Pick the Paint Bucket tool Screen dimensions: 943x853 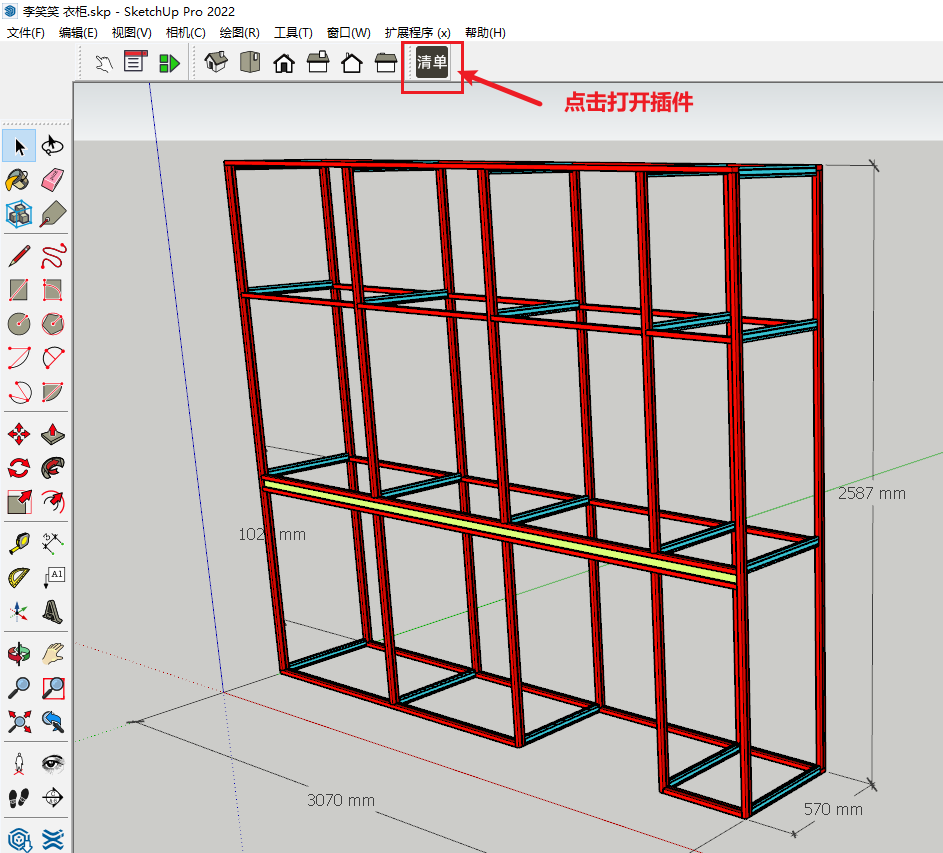tap(19, 180)
